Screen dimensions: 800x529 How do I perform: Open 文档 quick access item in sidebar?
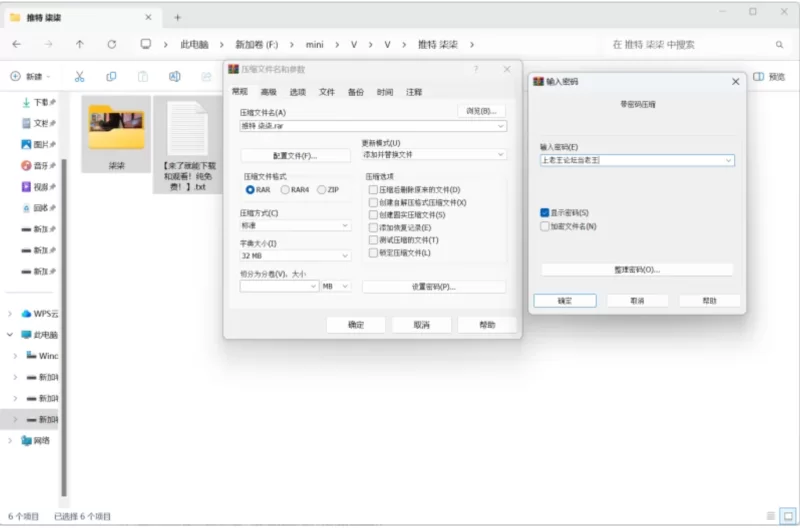pos(39,123)
